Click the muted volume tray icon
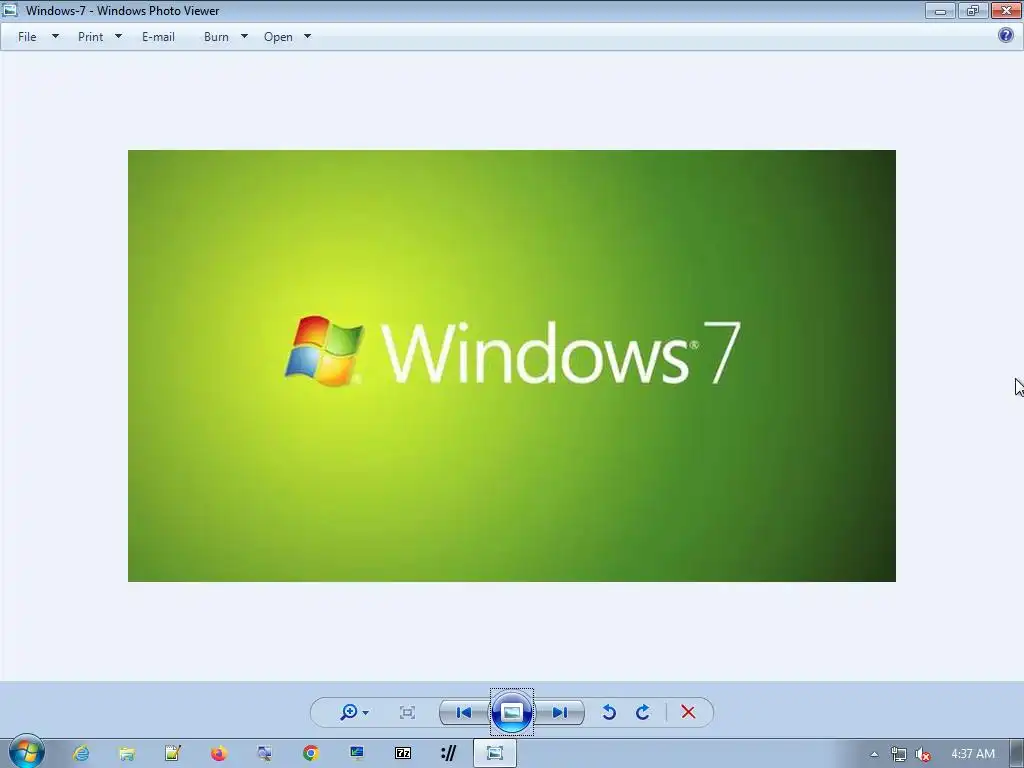Image resolution: width=1024 pixels, height=768 pixels. click(923, 754)
